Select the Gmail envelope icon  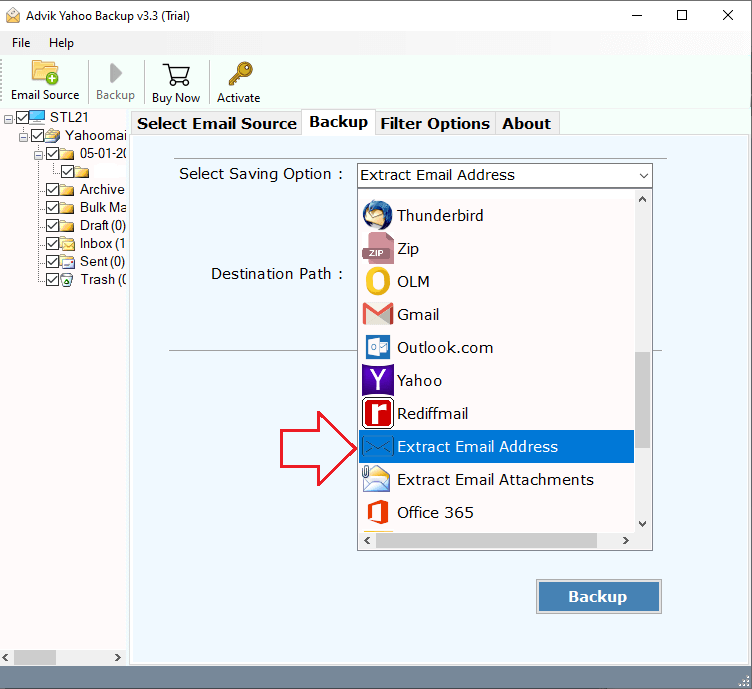point(377,314)
